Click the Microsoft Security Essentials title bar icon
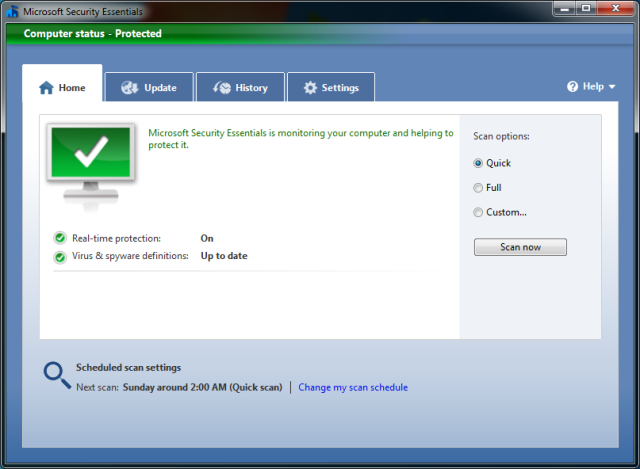640x469 pixels. pos(12,11)
